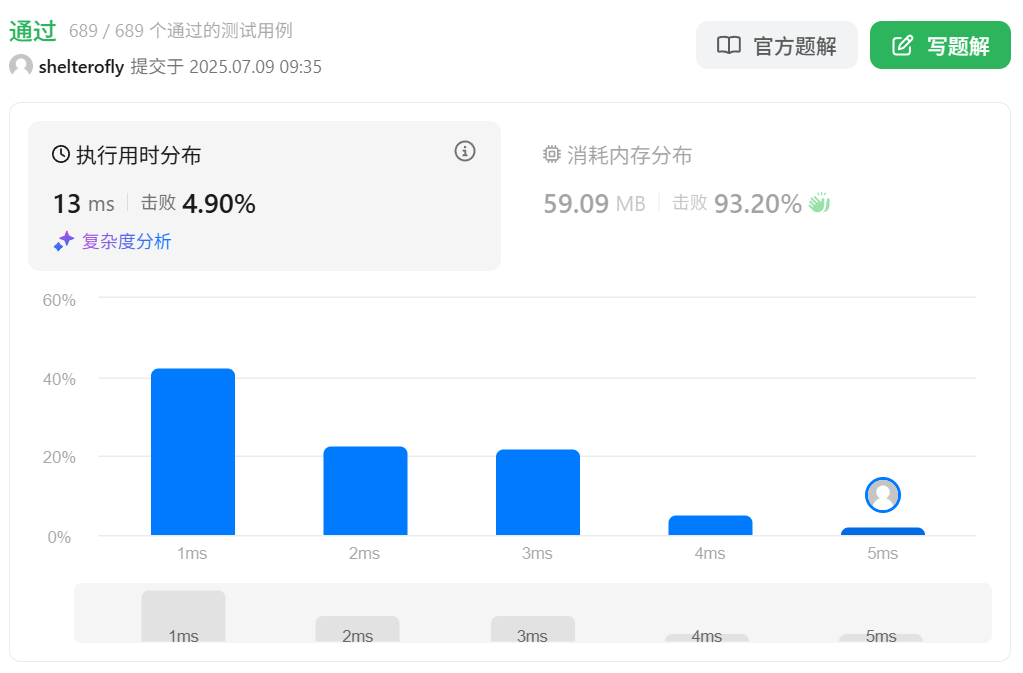This screenshot has height=673, width=1023.
Task: Click the shelterofly username
Action: pyautogui.click(x=81, y=67)
